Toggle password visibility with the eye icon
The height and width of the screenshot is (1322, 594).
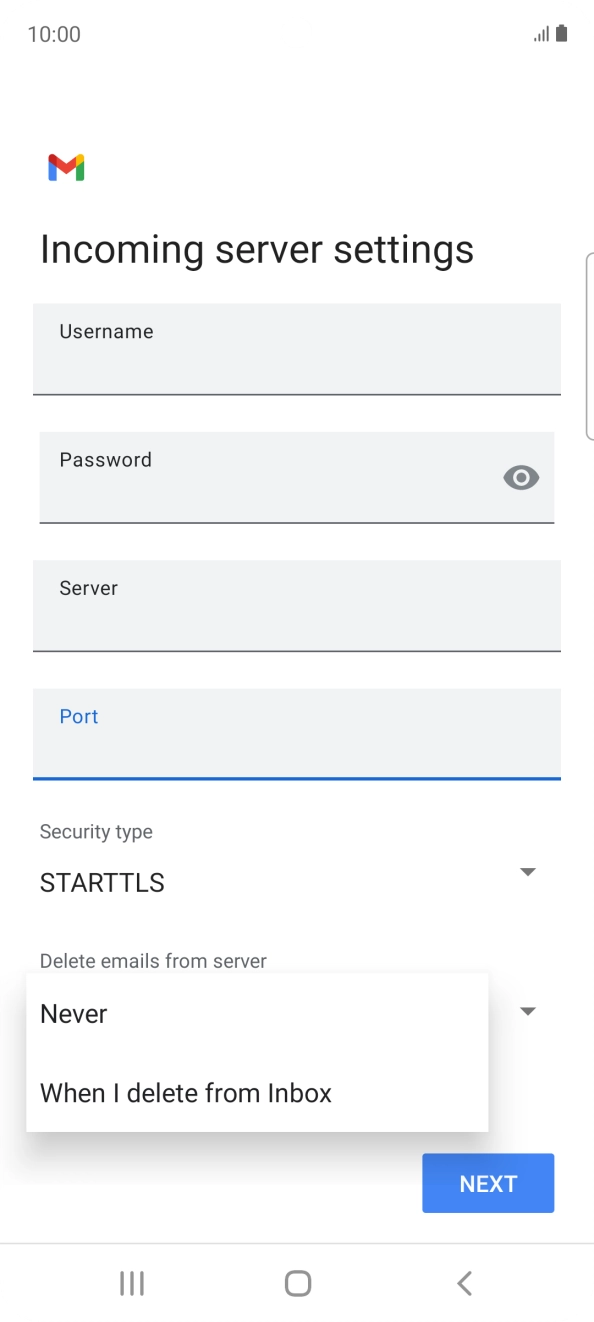(520, 477)
